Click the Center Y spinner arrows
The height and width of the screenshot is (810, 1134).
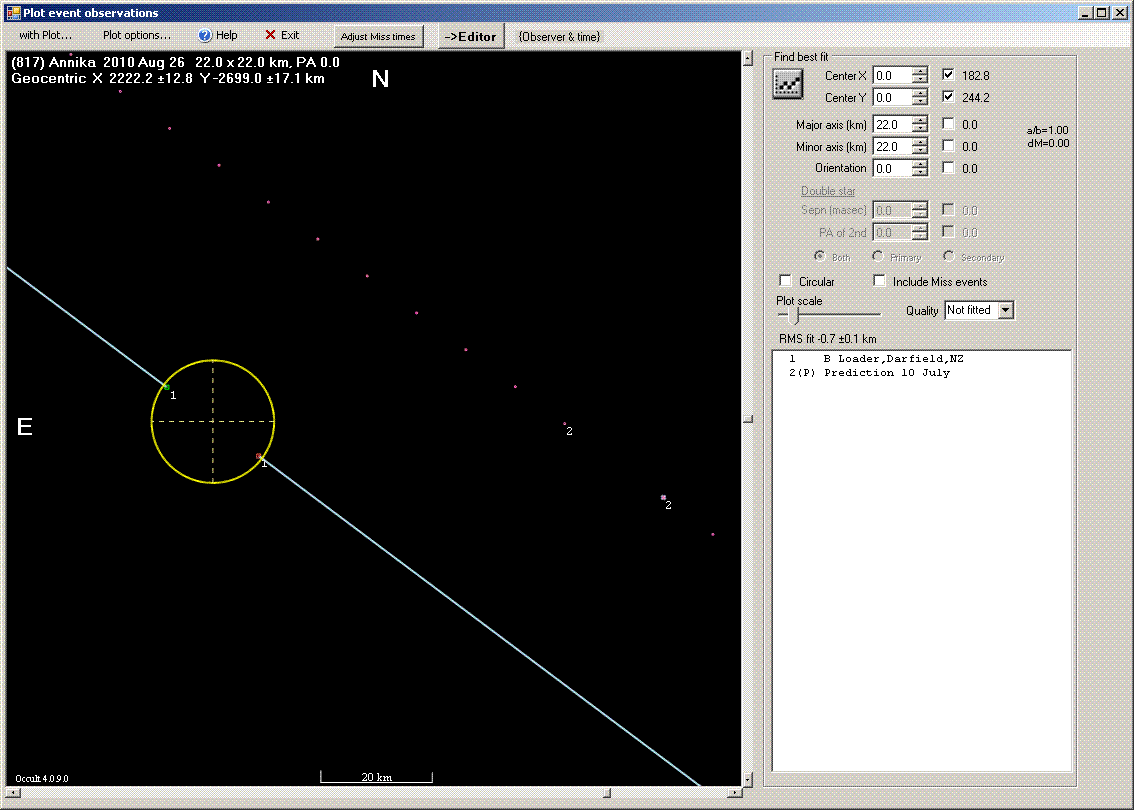coord(919,97)
